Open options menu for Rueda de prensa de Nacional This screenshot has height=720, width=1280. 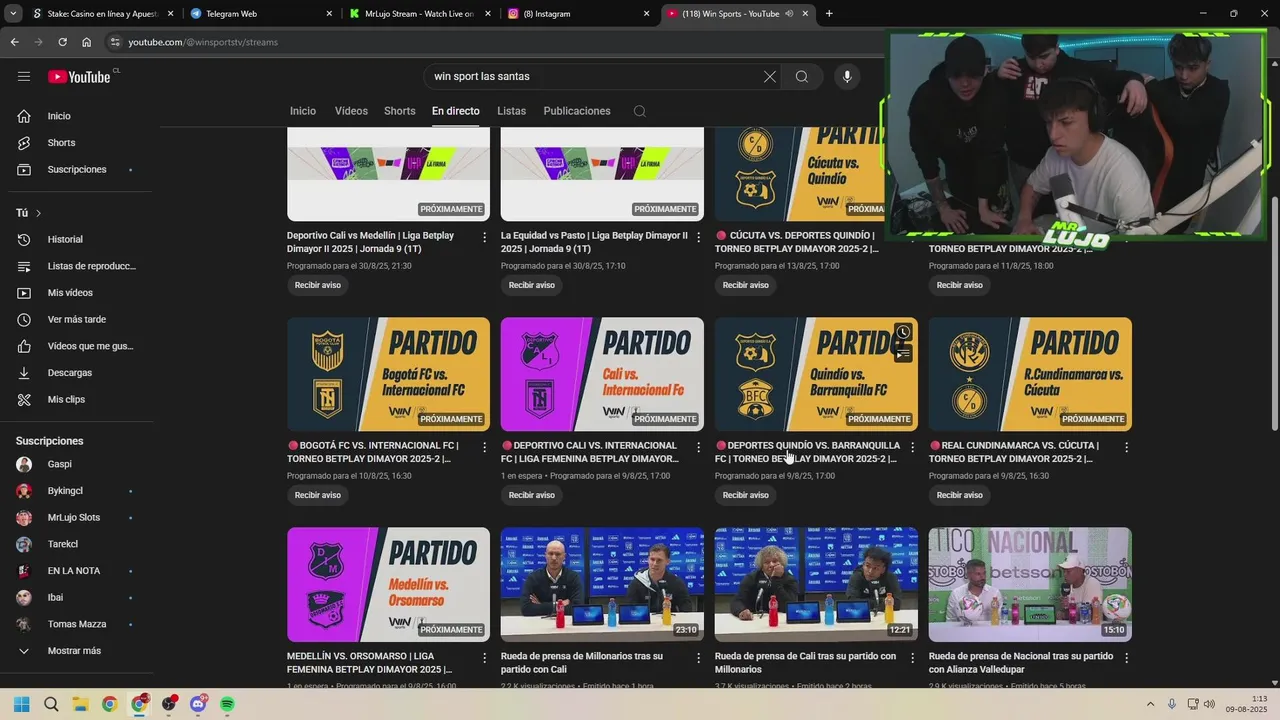tap(1127, 658)
